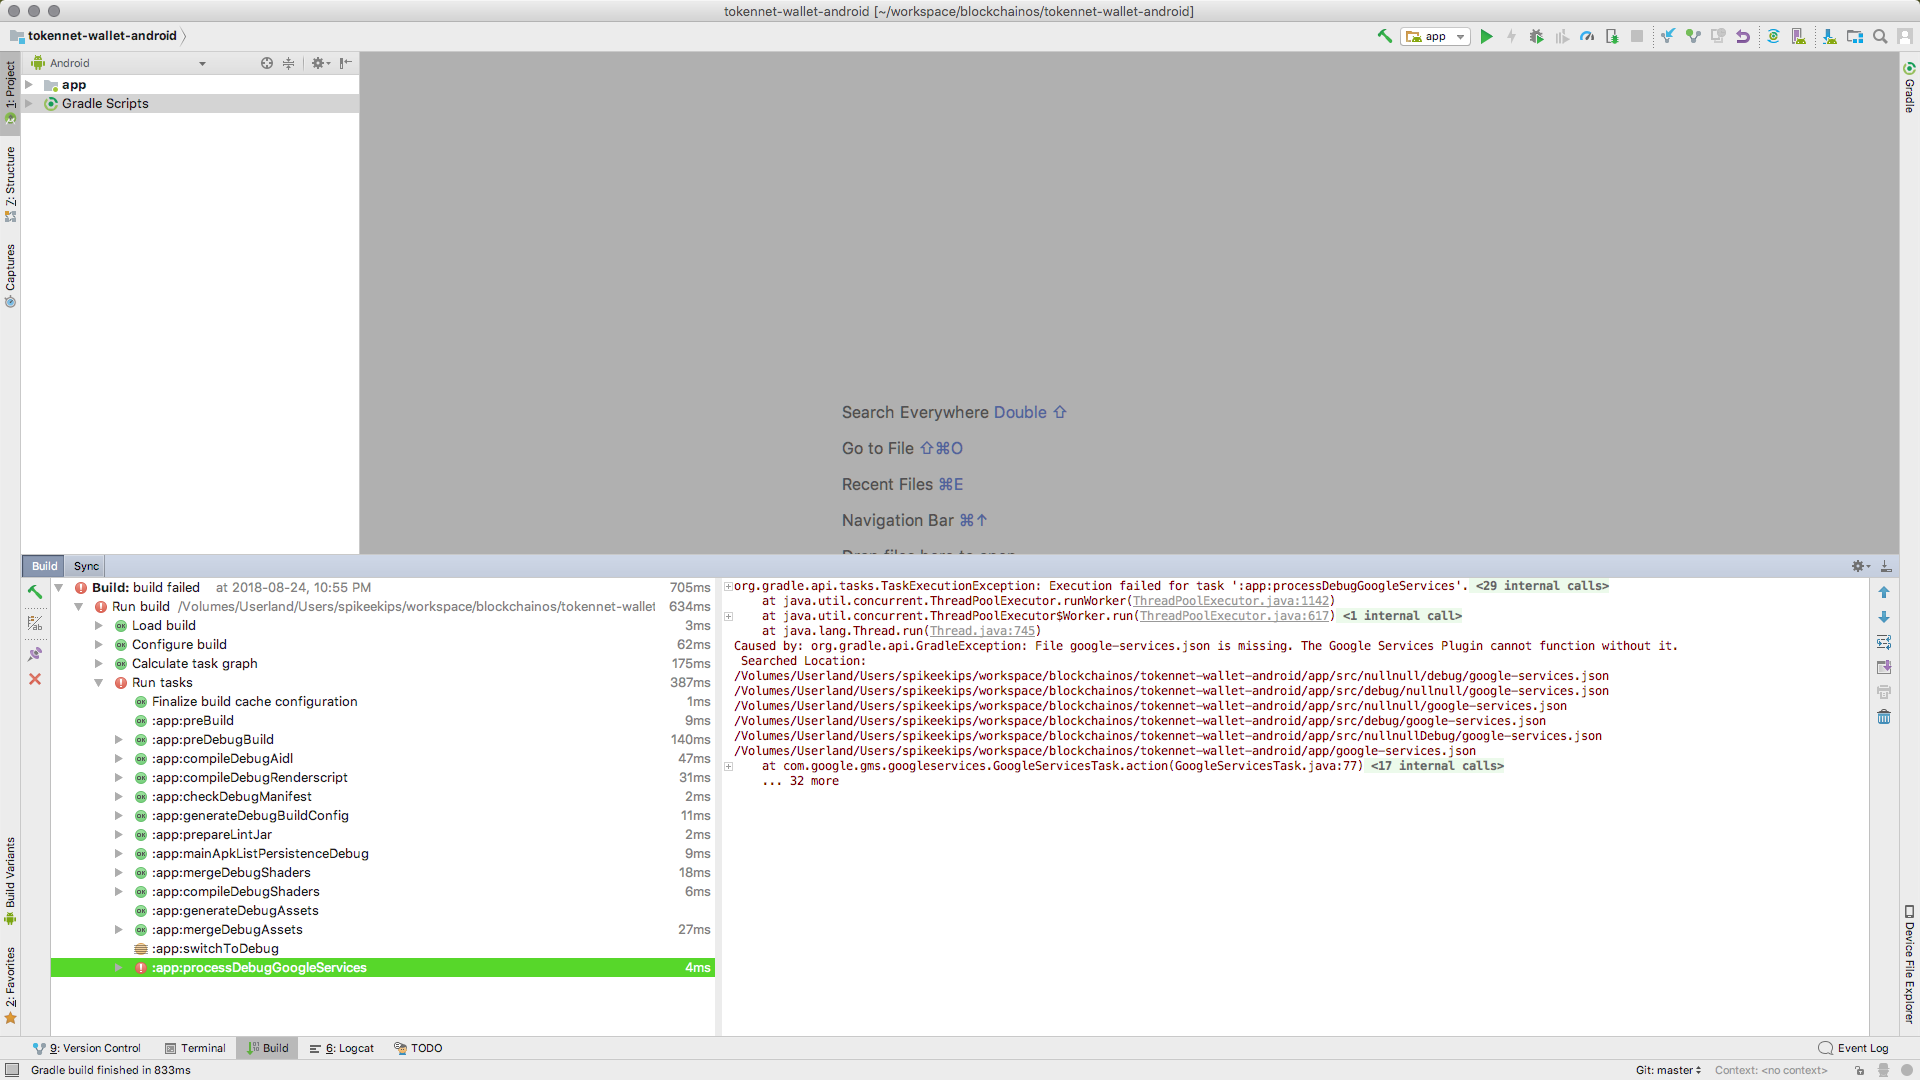Open the AVD Manager
The width and height of the screenshot is (1920, 1080).
tap(1799, 36)
